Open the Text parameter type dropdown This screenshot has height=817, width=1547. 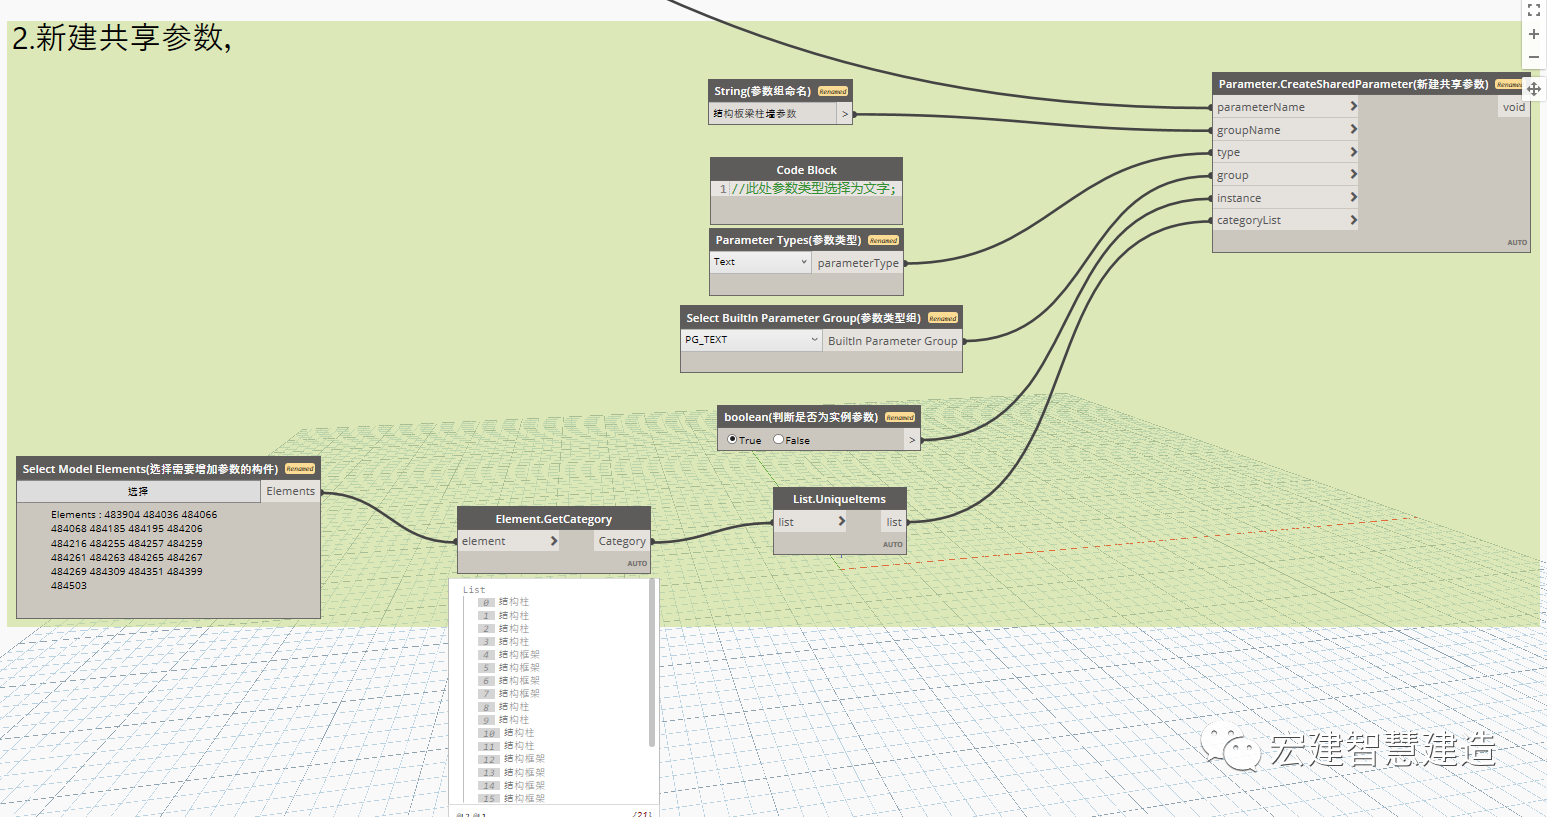point(761,262)
